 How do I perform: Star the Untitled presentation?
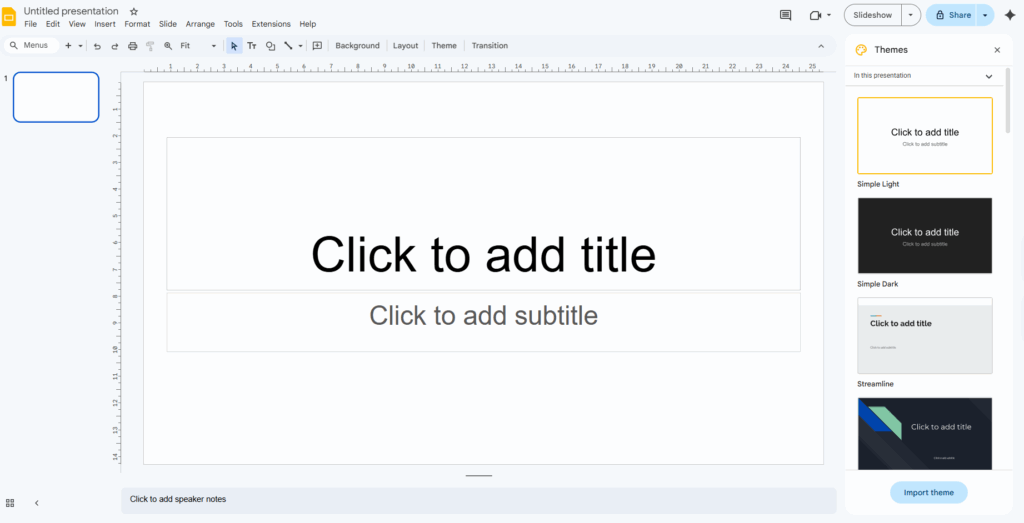(134, 11)
